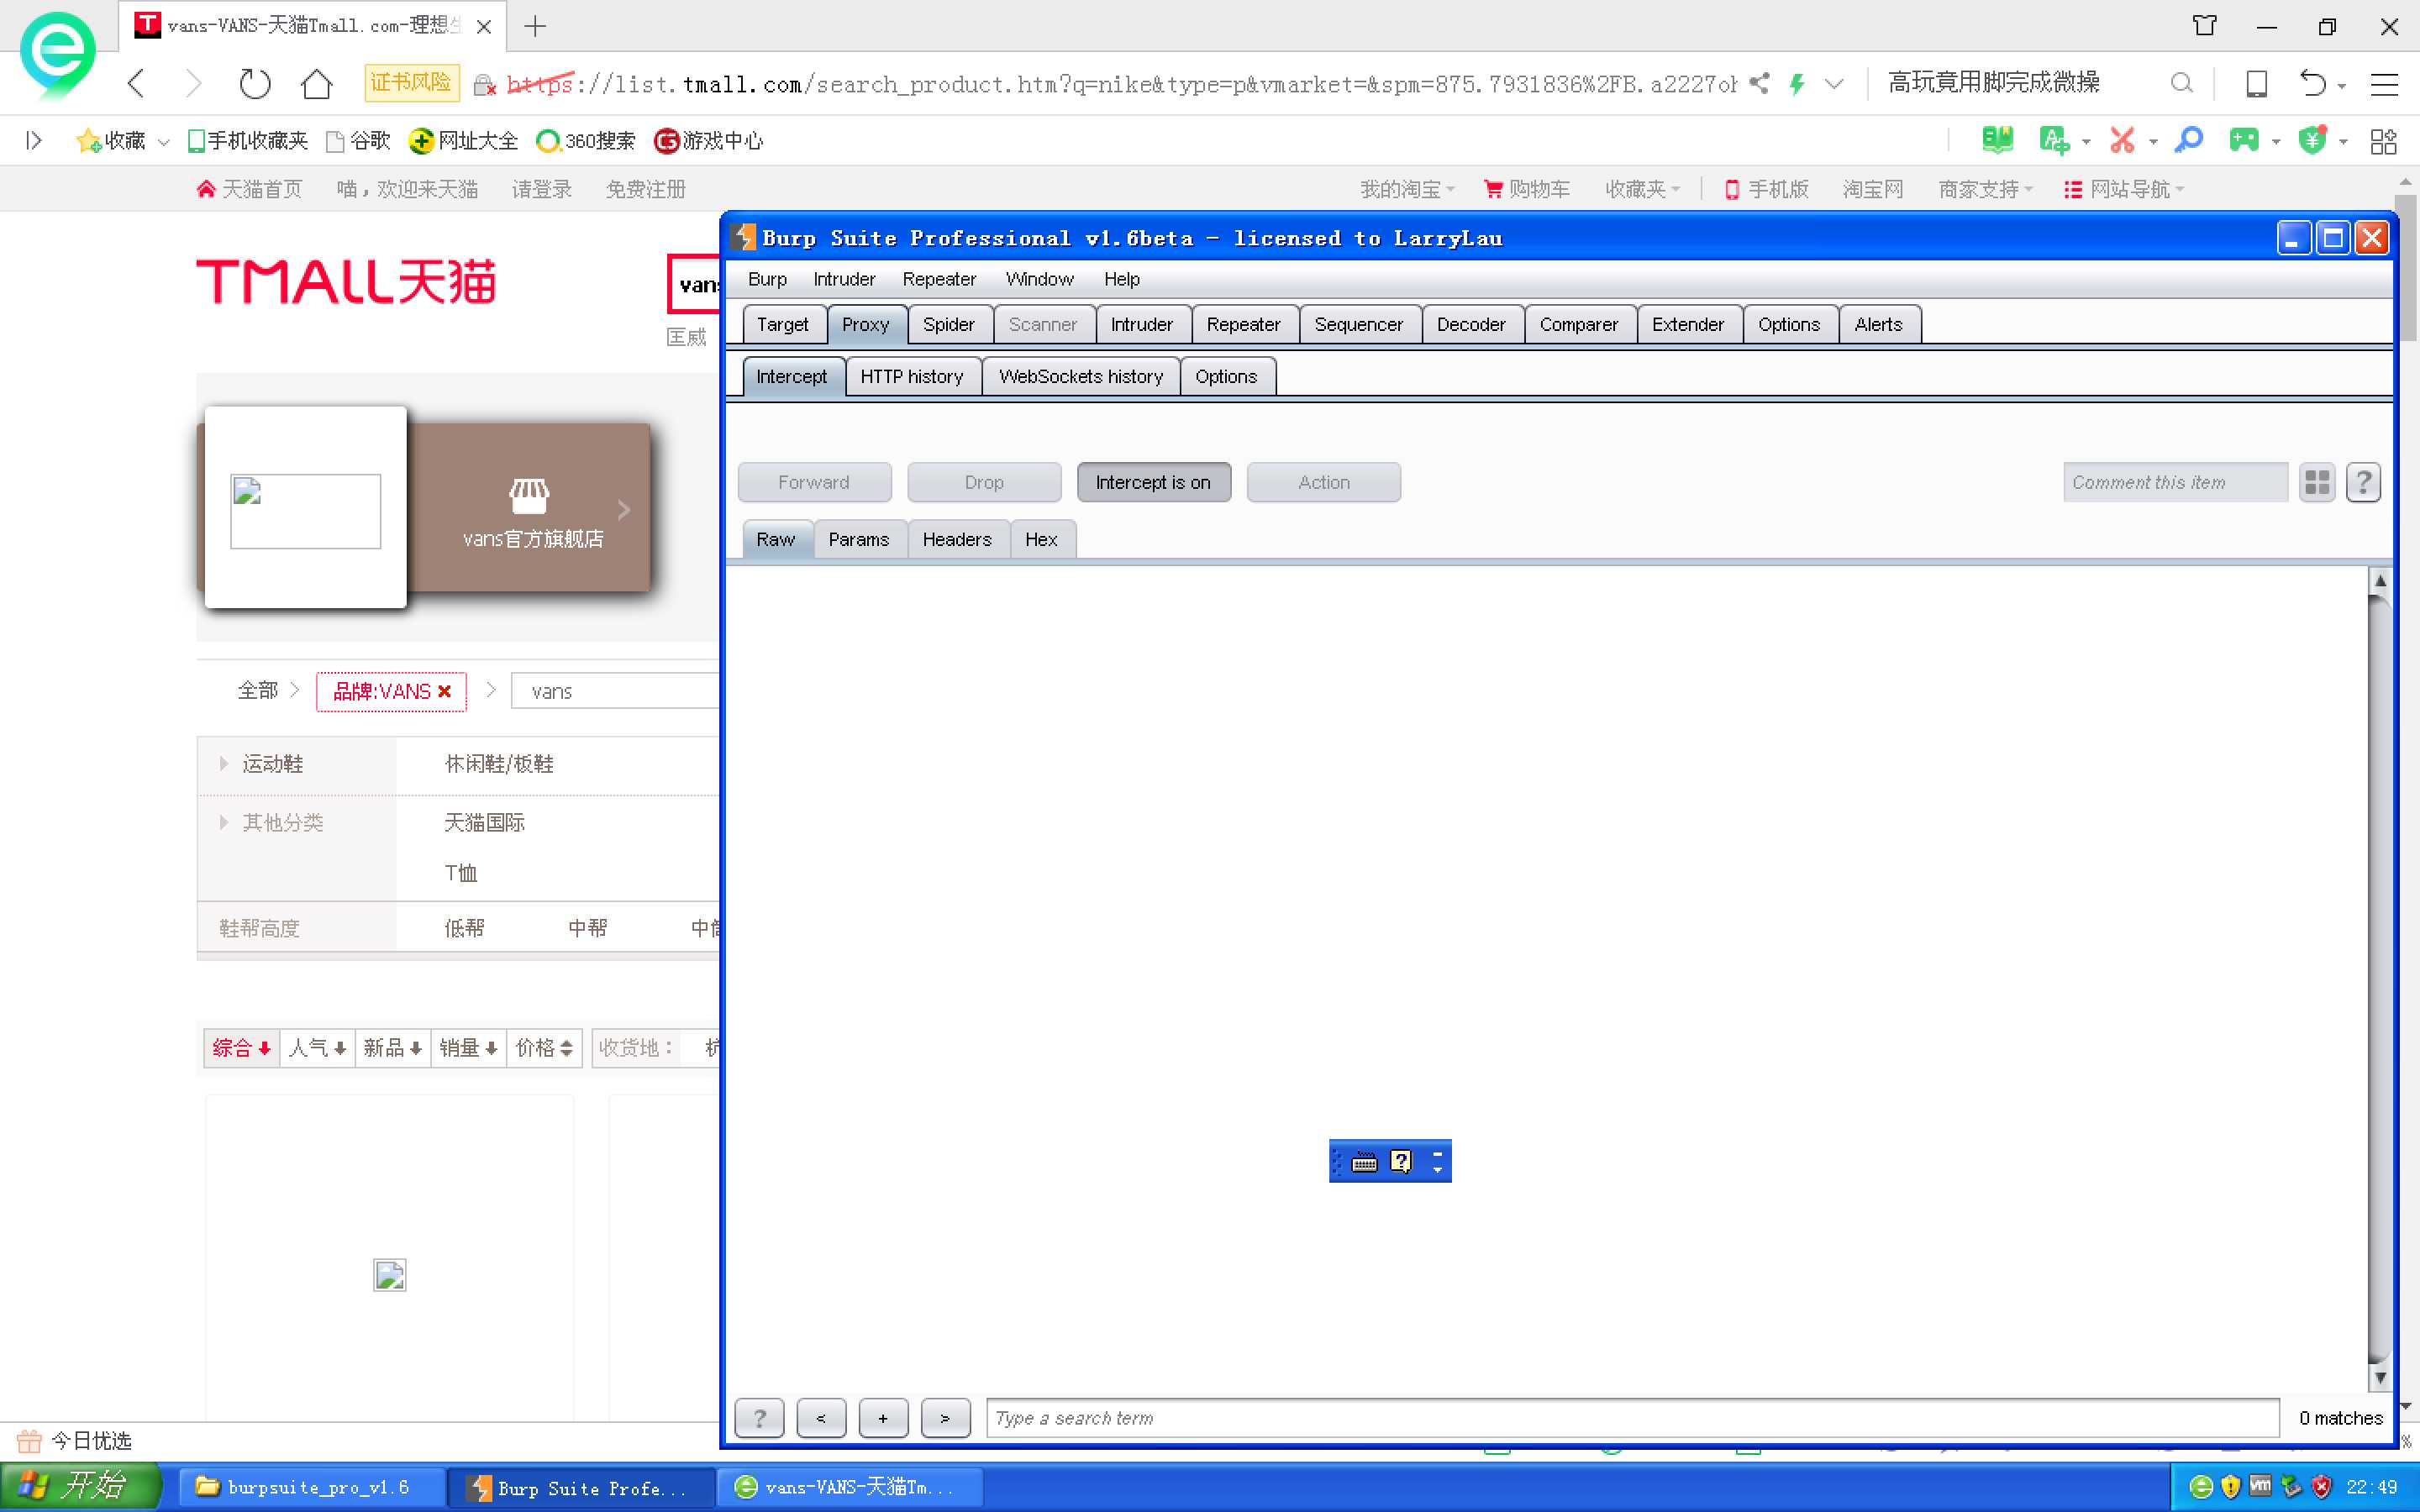
Task: Open the browser hamburger menu
Action: 2384,84
